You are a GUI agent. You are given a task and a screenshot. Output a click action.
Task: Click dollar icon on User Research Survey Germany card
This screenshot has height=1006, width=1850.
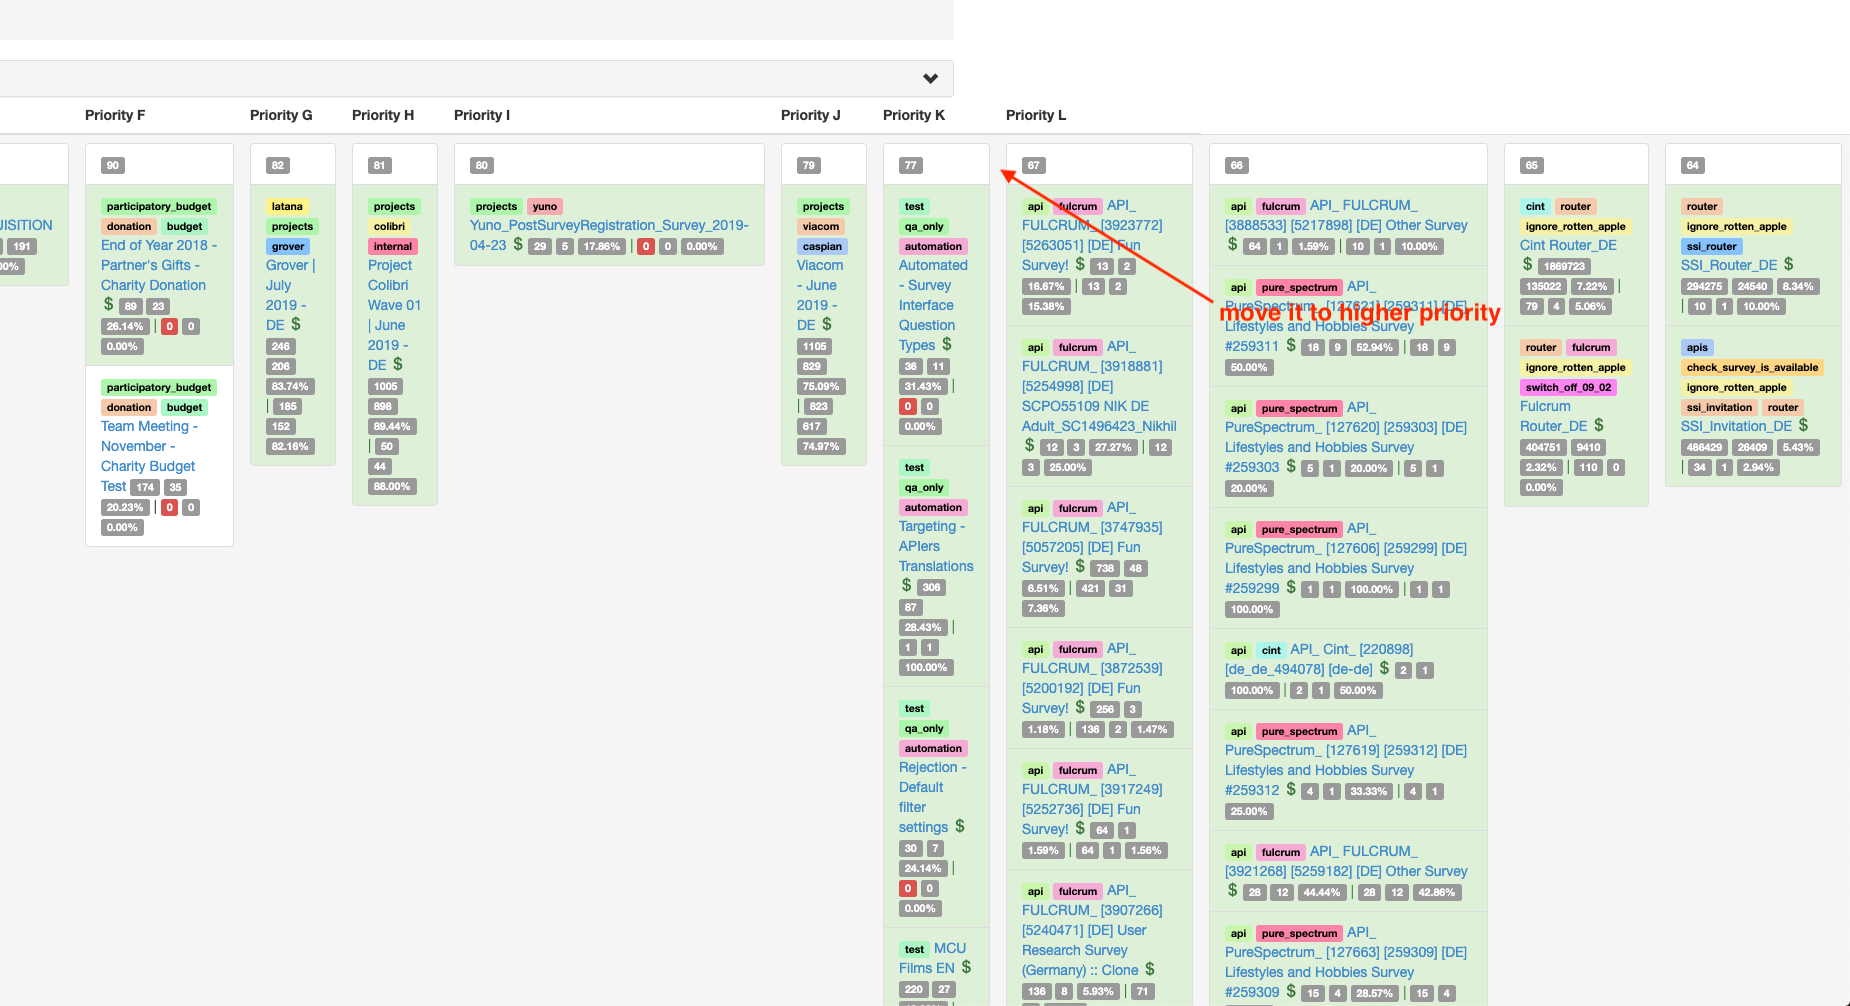pyautogui.click(x=1150, y=969)
